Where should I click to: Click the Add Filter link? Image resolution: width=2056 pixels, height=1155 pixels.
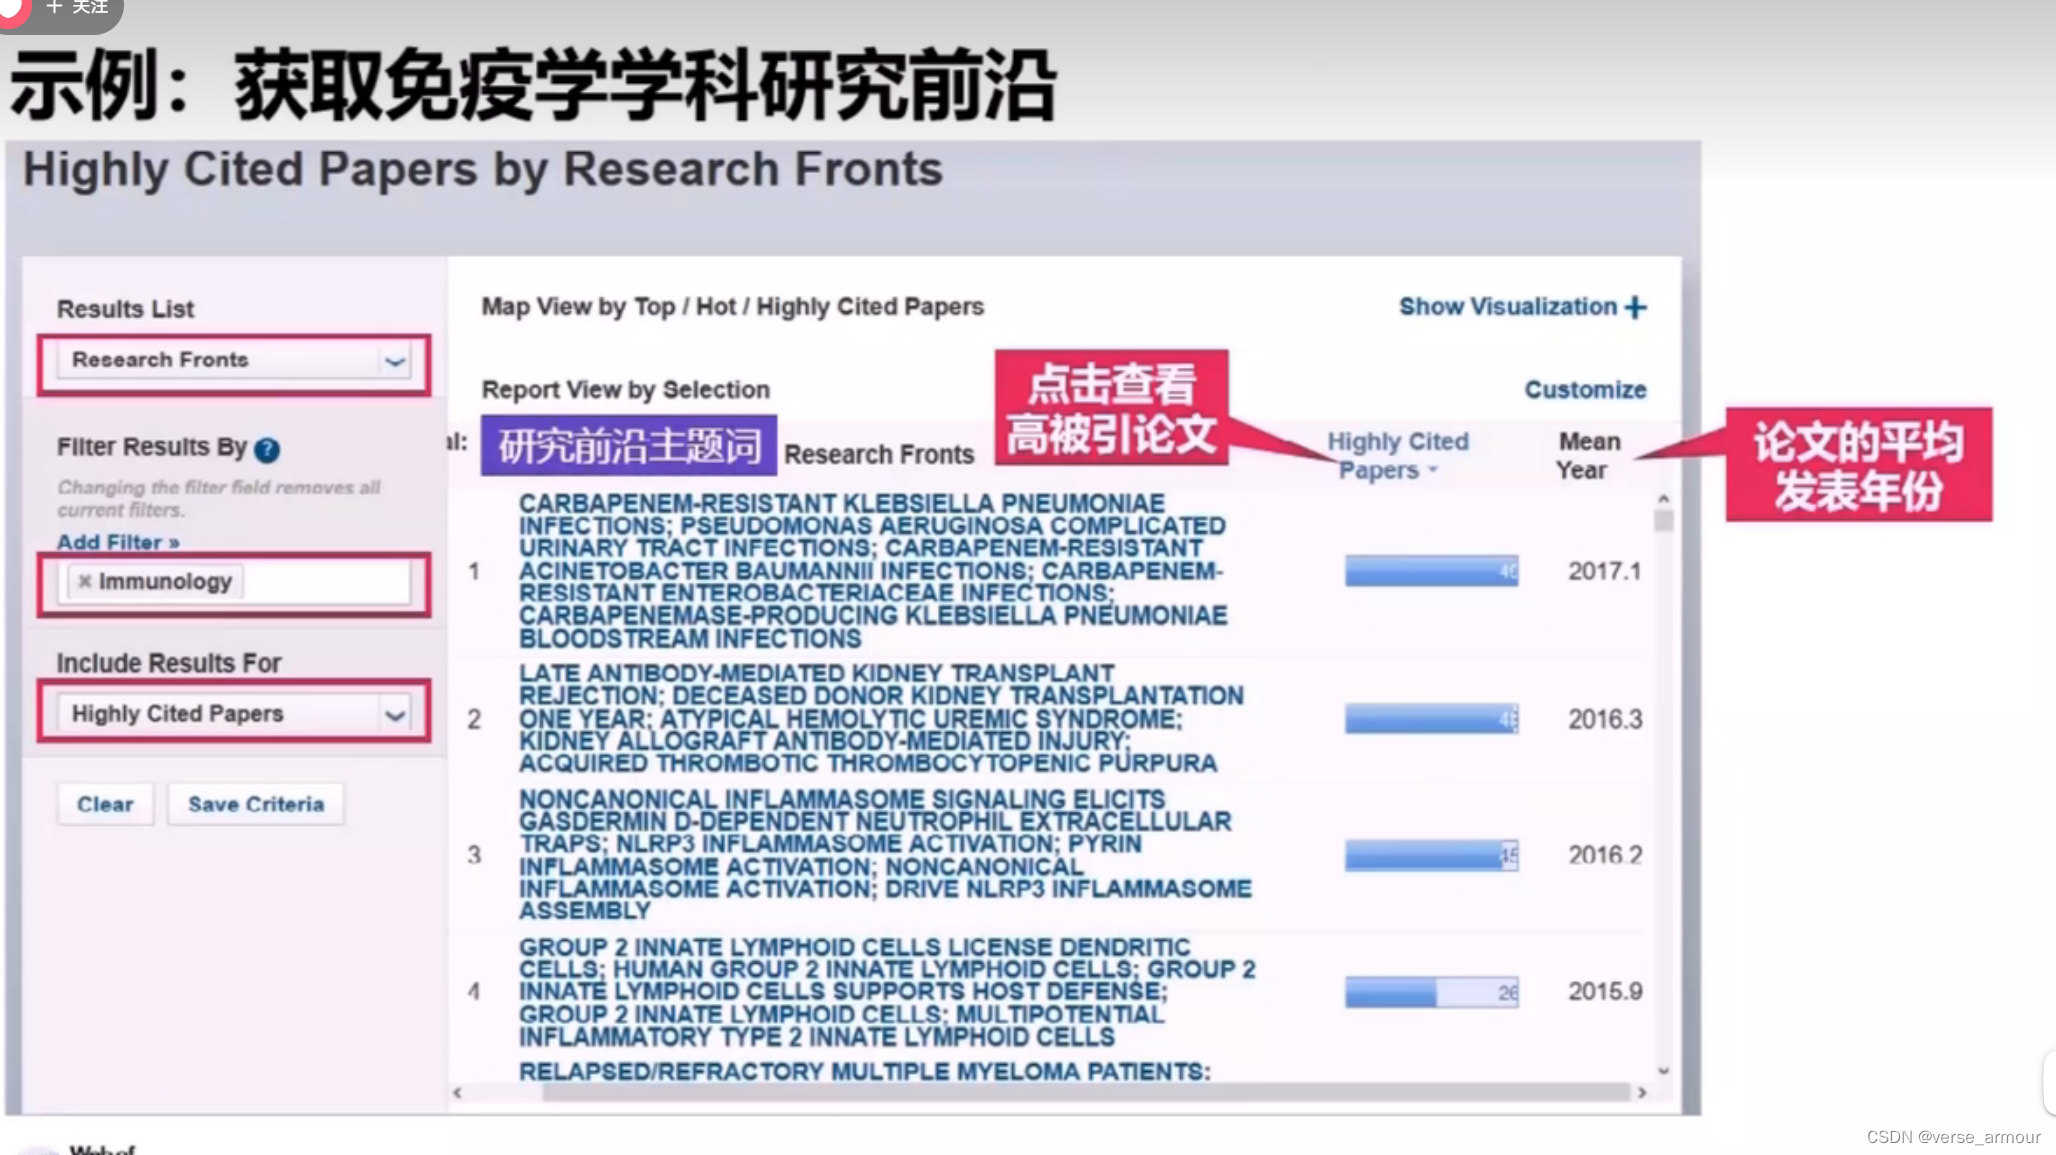point(118,542)
